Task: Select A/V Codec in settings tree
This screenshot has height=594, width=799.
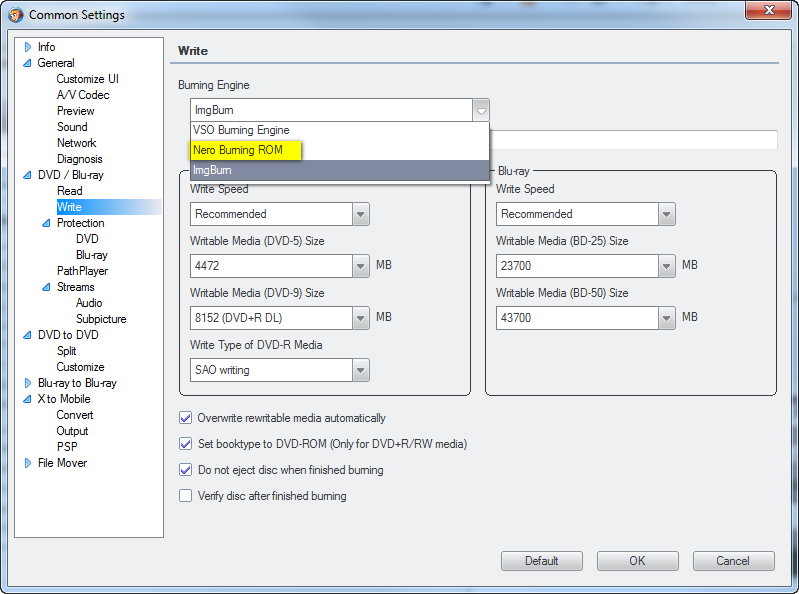Action: [x=83, y=95]
